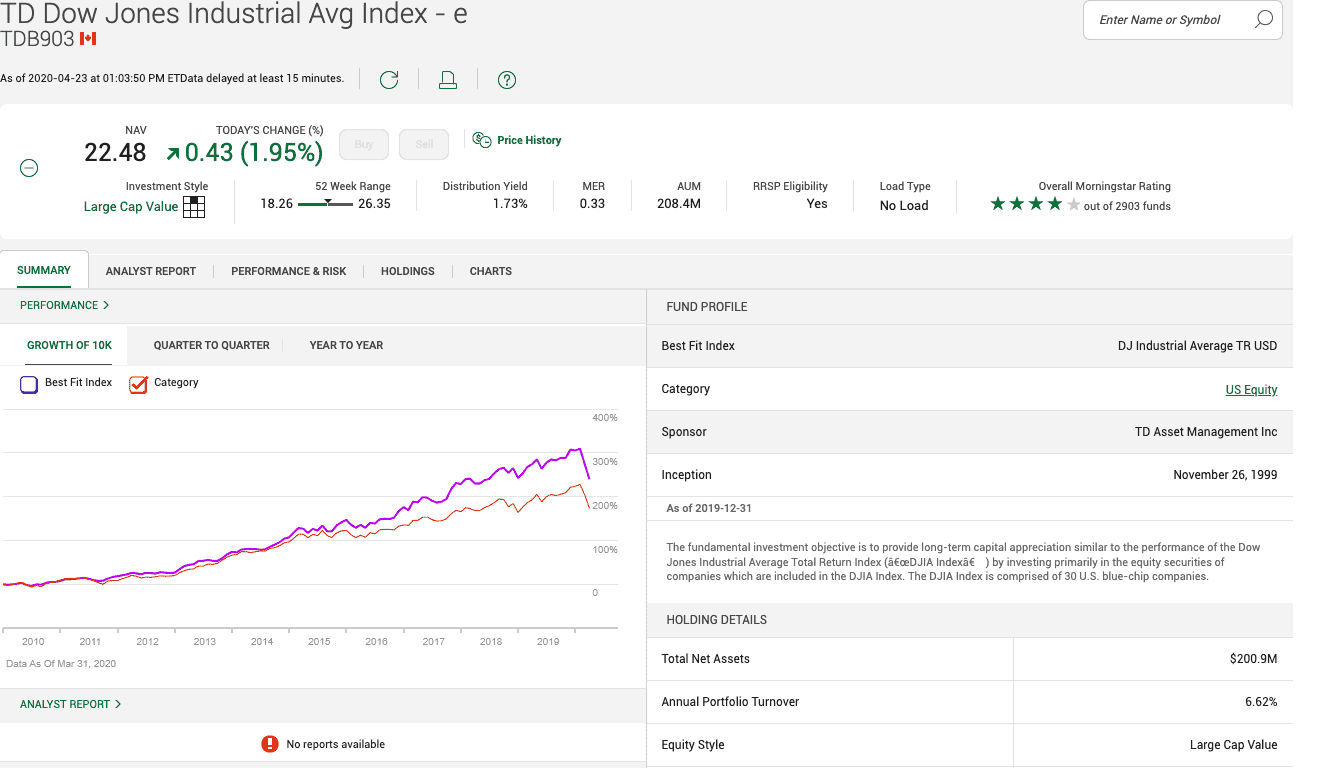The height and width of the screenshot is (768, 1324).
Task: Click the 2015 label on chart axis
Action: click(319, 642)
